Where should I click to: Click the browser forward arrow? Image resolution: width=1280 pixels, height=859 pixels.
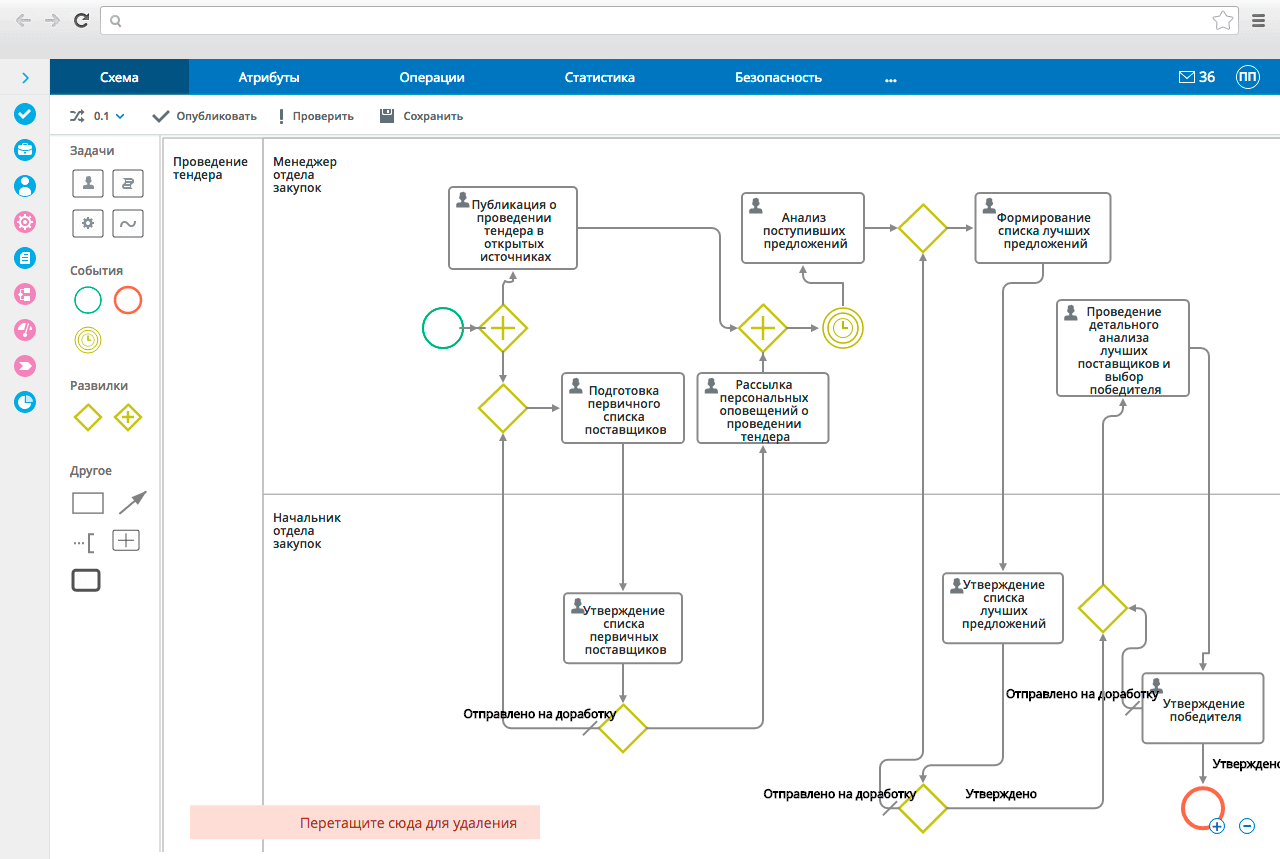tap(52, 20)
